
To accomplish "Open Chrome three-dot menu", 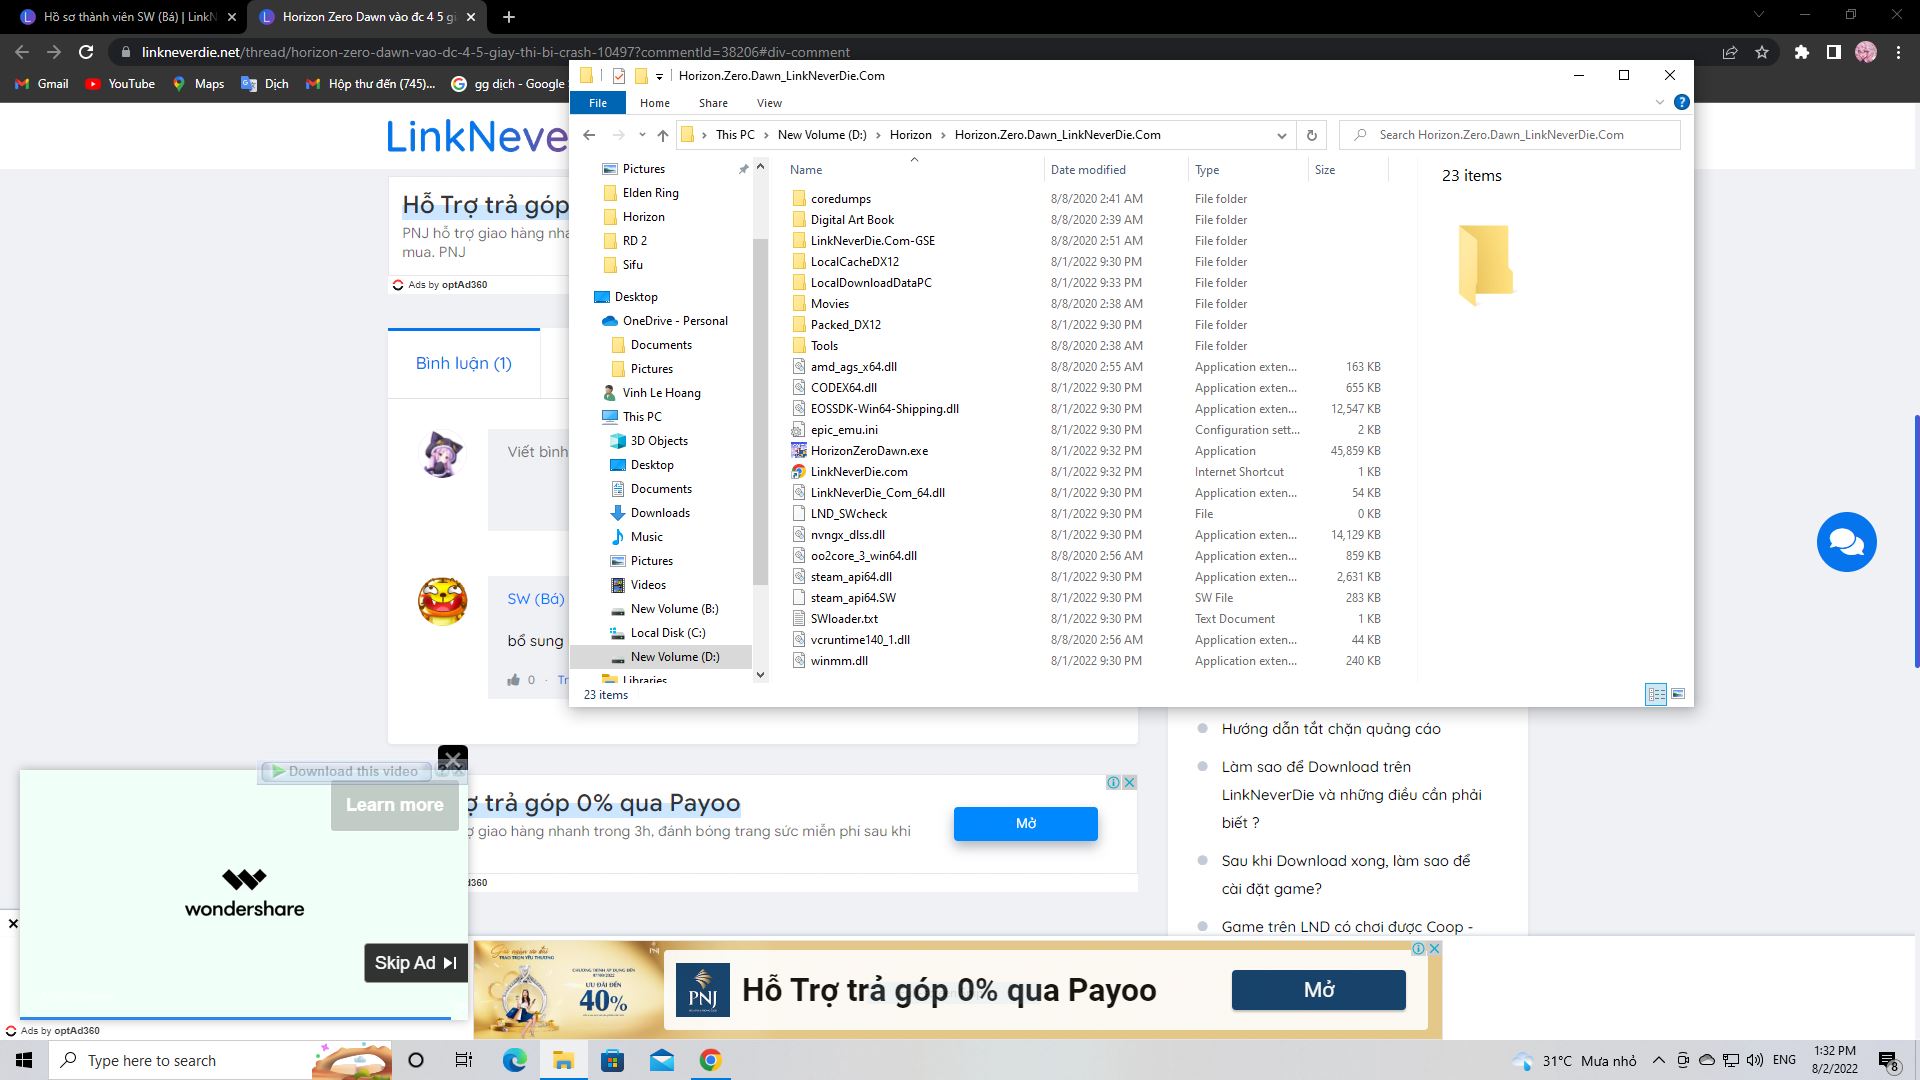I will coord(1898,52).
